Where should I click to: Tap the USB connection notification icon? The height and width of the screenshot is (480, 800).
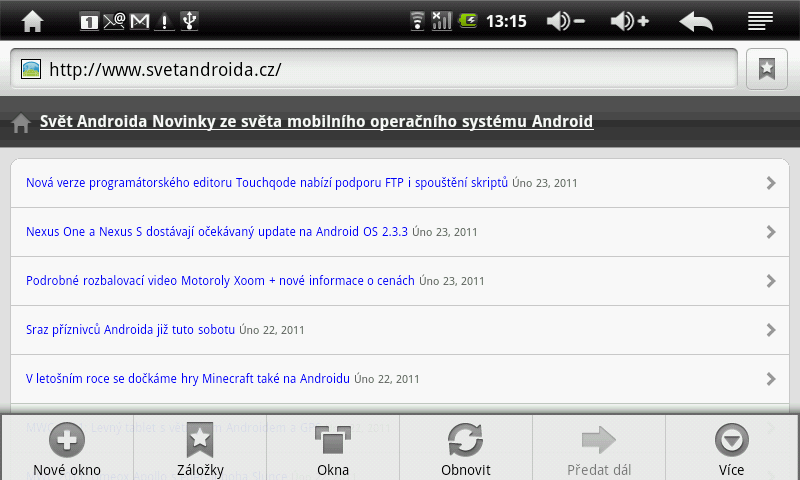click(x=189, y=21)
